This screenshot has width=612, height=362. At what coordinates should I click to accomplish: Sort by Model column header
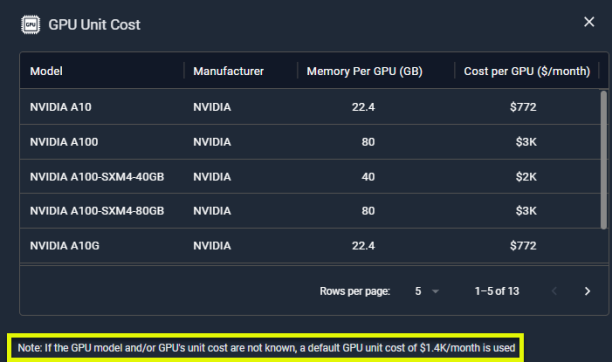click(x=46, y=71)
